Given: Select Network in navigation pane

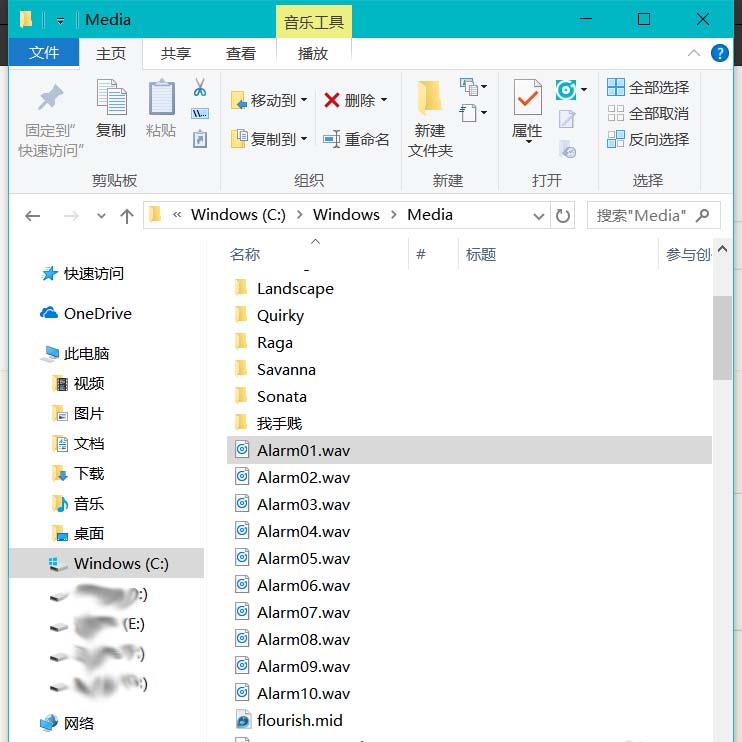Looking at the screenshot, I should point(67,723).
